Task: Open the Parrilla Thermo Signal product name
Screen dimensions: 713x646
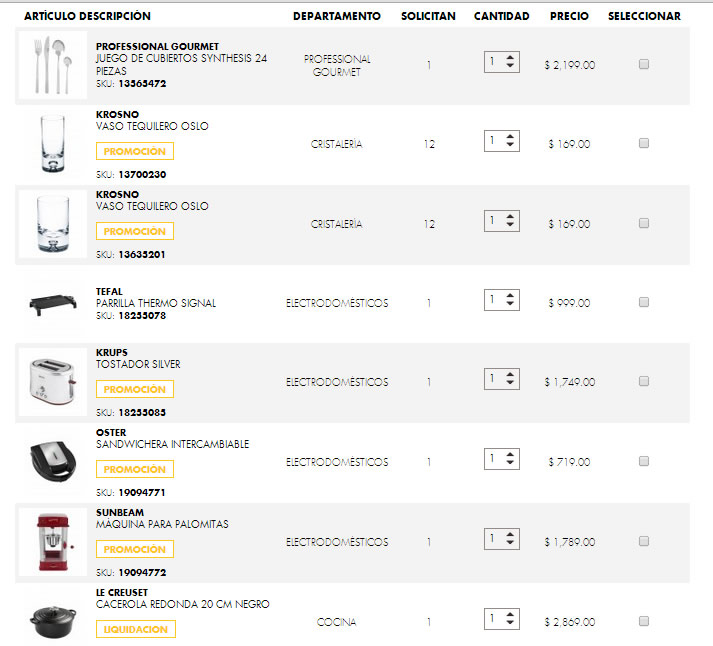Action: 156,303
